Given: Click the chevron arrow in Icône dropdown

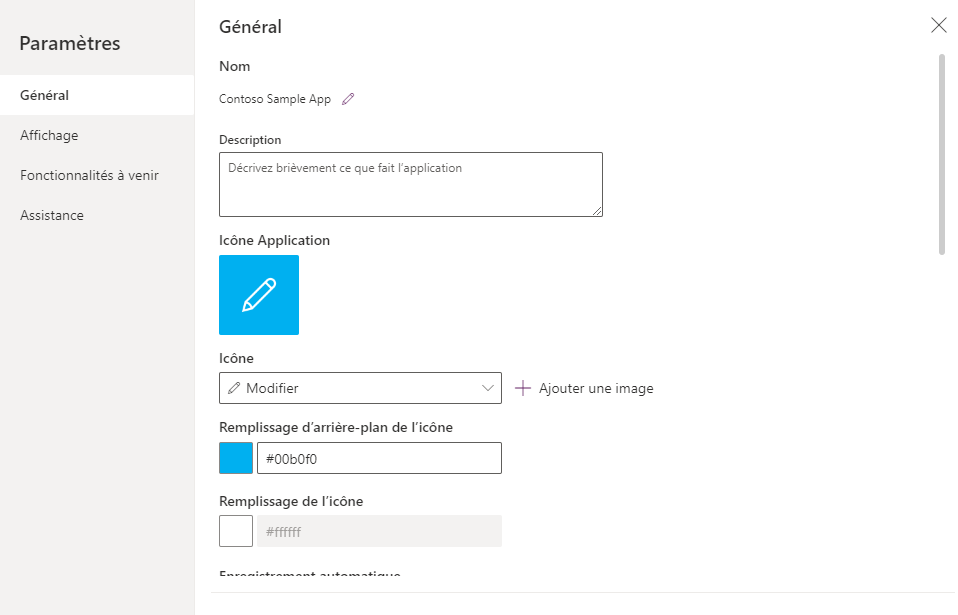Looking at the screenshot, I should (488, 388).
